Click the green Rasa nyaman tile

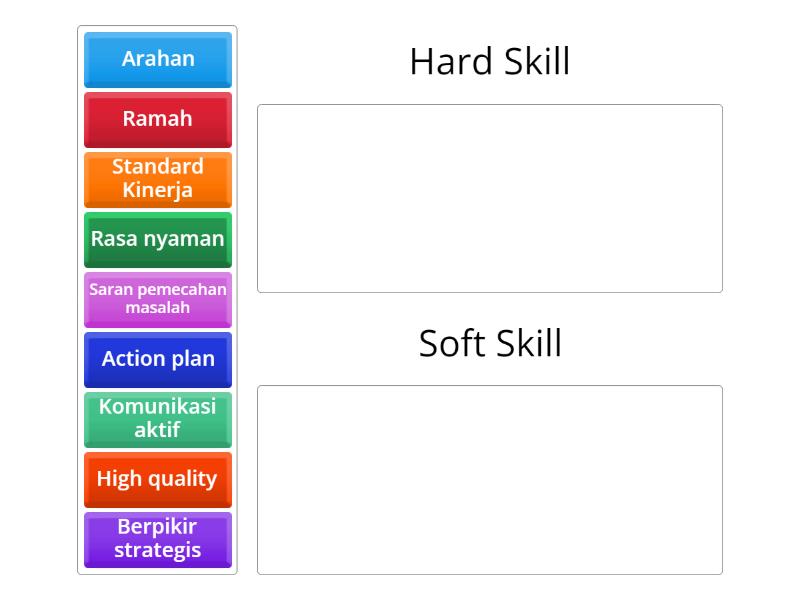point(157,239)
